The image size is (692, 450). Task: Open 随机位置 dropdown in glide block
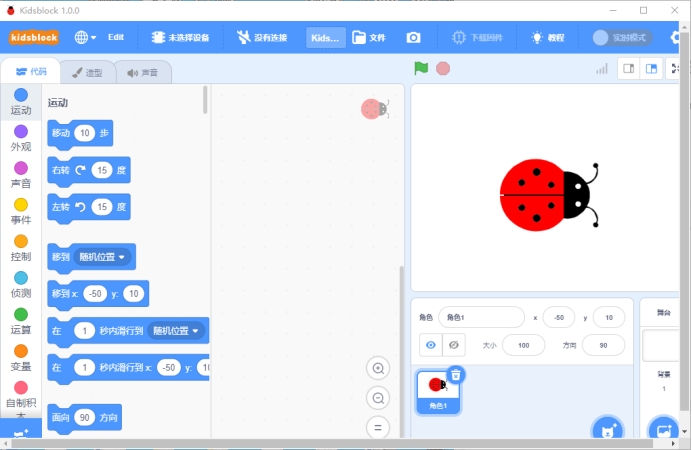click(175, 330)
